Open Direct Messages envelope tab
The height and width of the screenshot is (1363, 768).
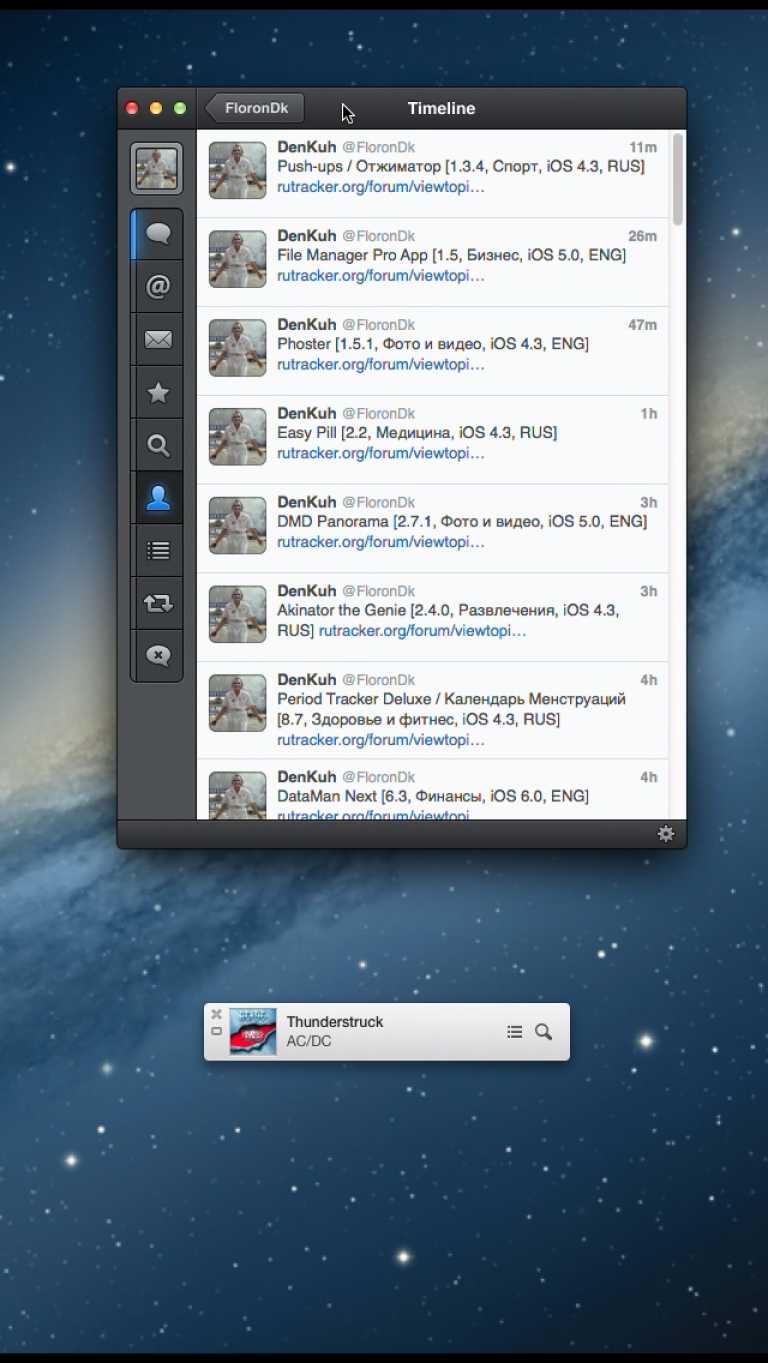point(158,340)
